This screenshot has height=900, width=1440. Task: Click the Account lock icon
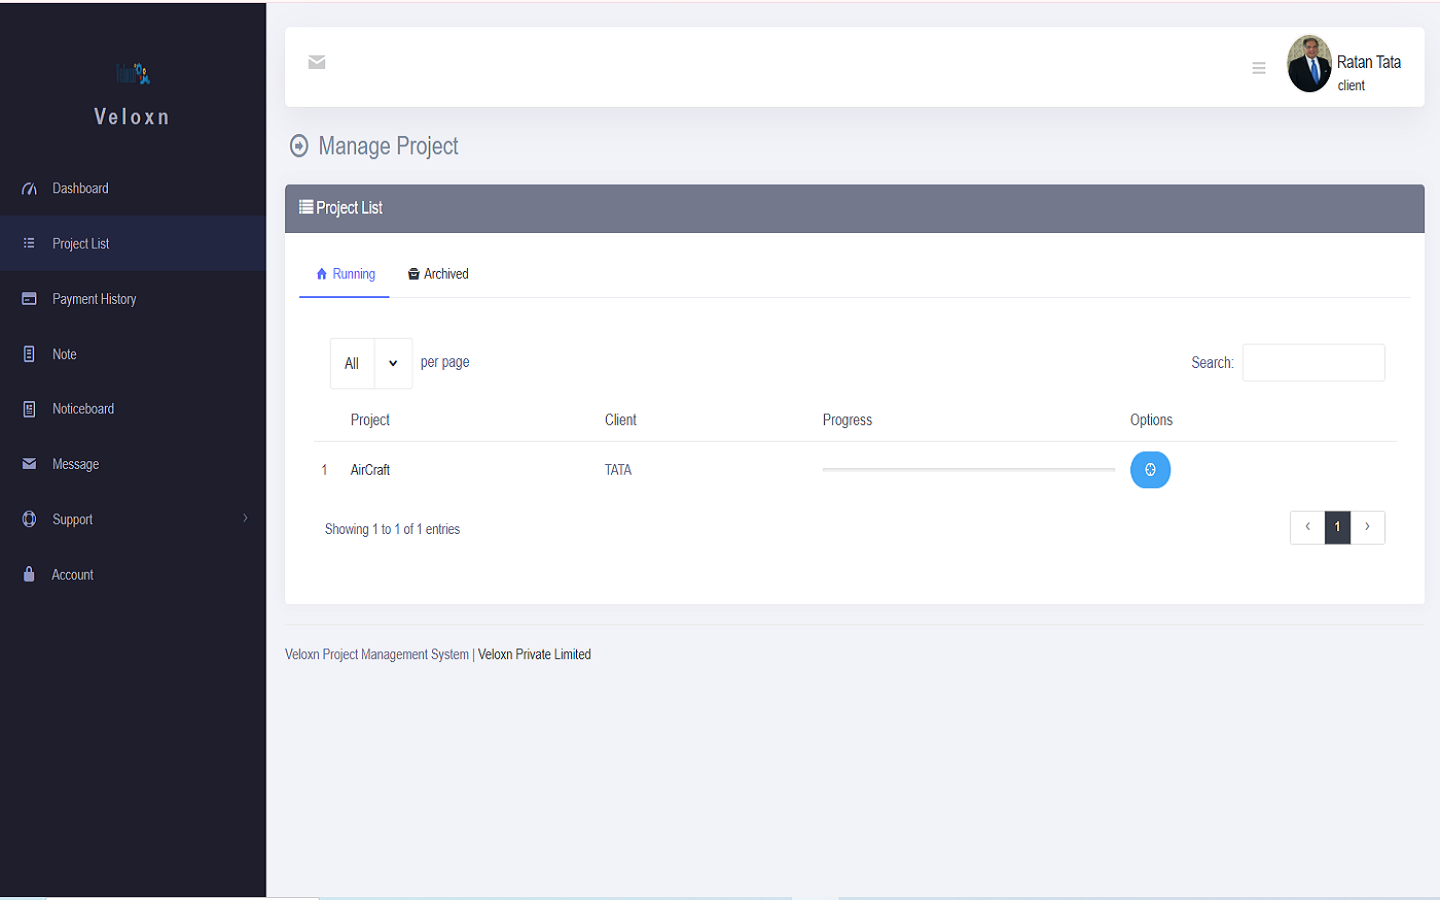[27, 574]
